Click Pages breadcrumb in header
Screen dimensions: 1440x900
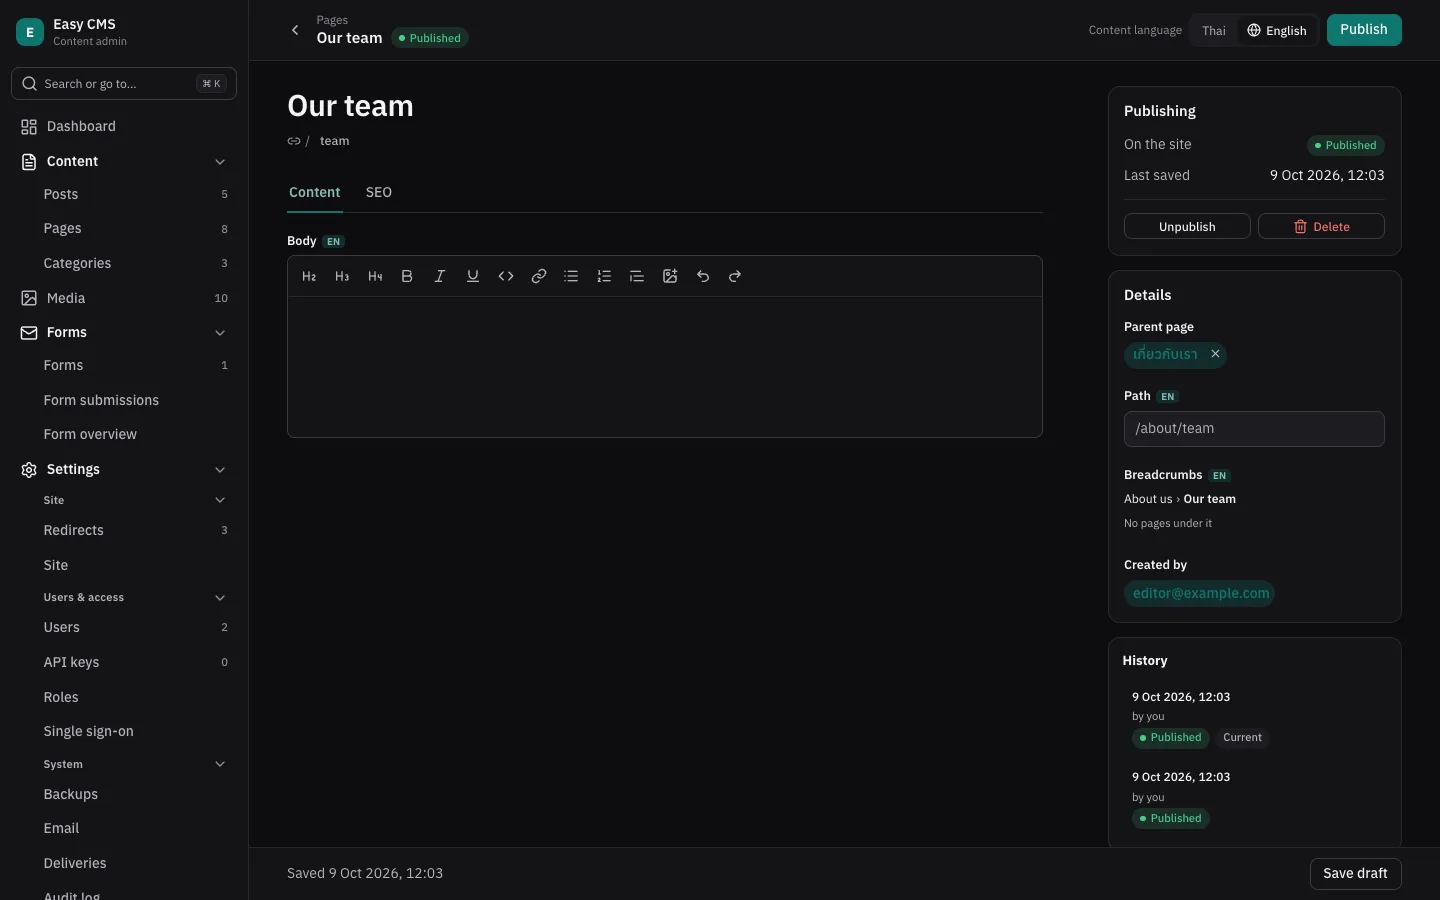click(332, 20)
